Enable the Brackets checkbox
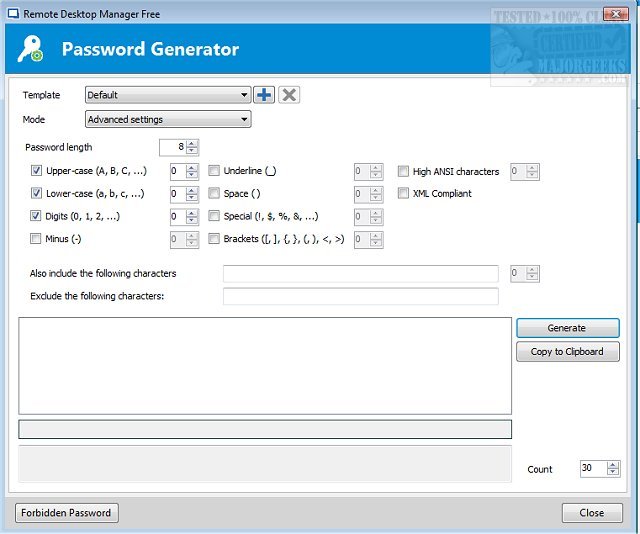This screenshot has width=640, height=534. (214, 238)
